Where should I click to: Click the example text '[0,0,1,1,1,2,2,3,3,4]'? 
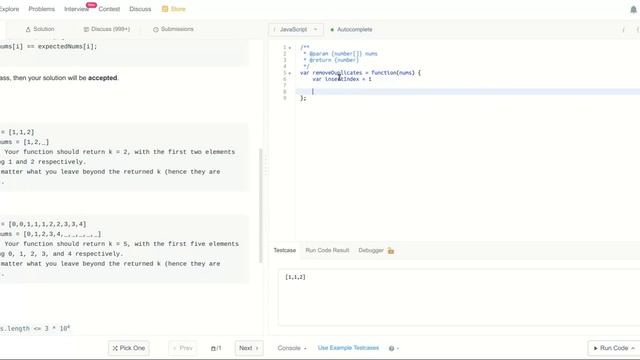pyautogui.click(x=47, y=224)
